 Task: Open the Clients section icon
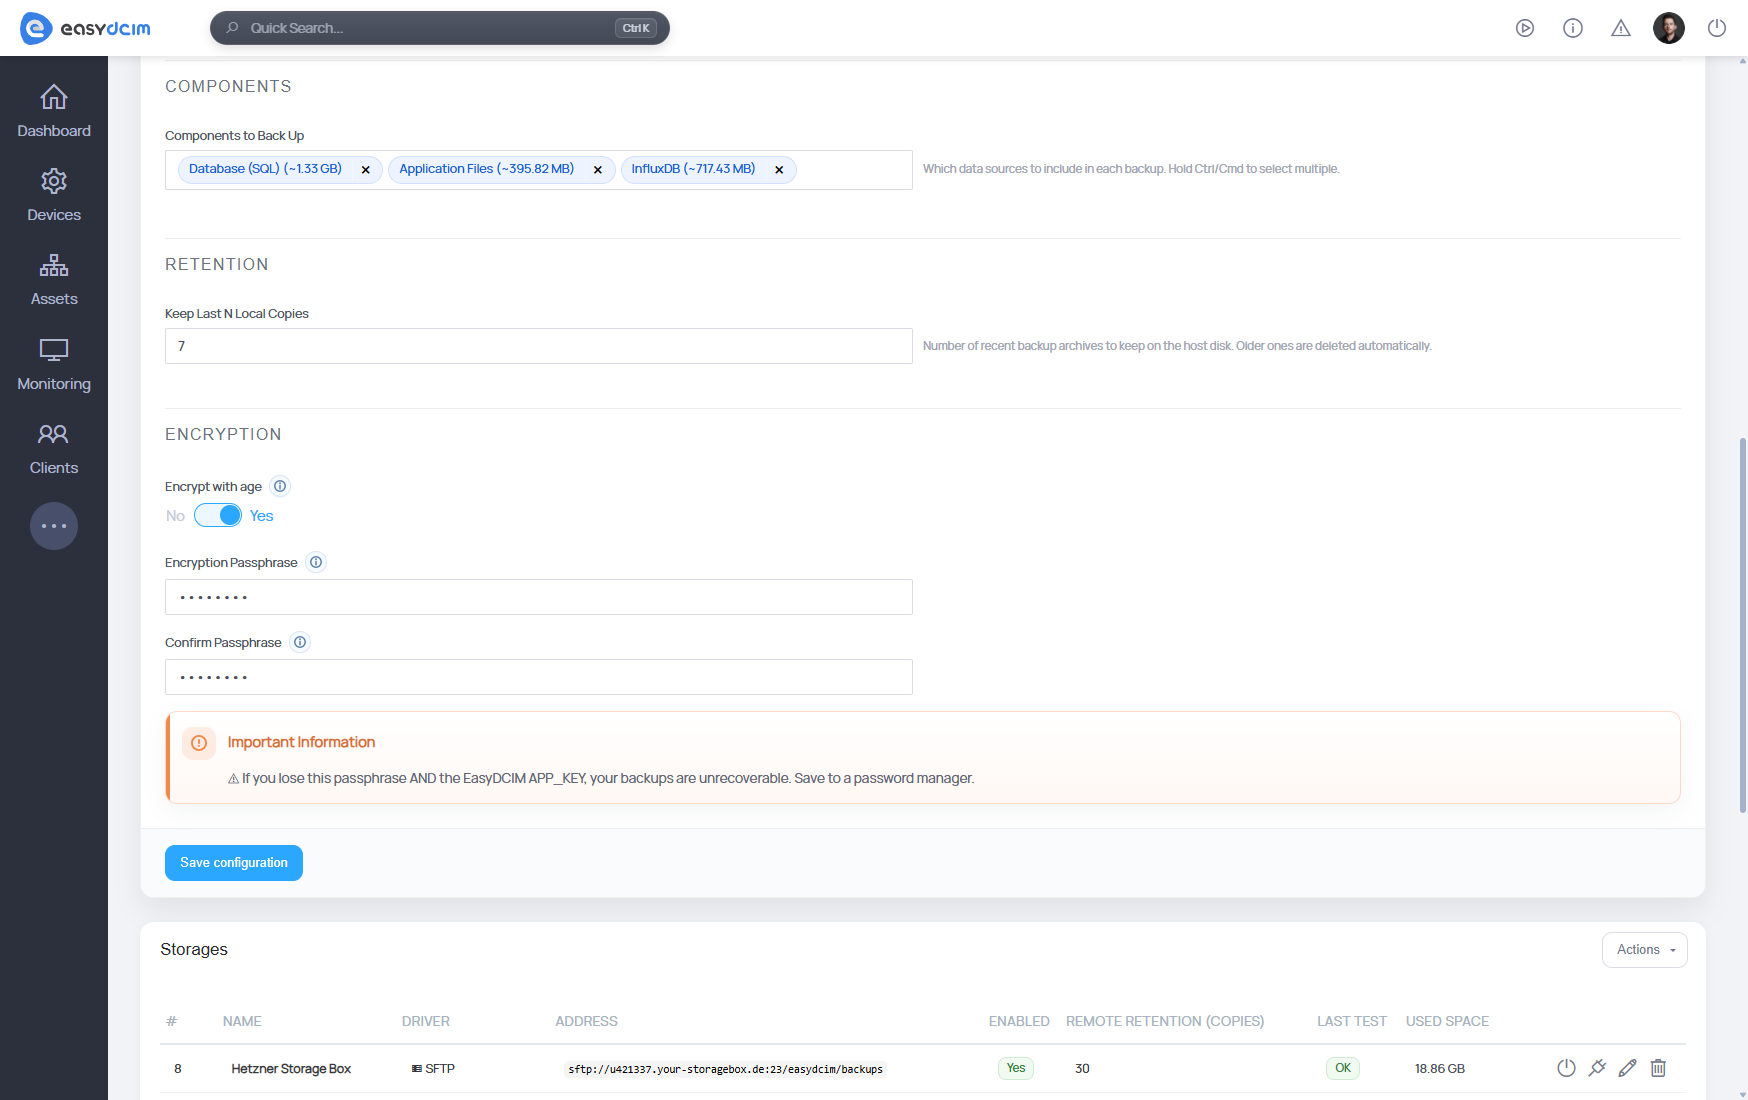pyautogui.click(x=54, y=434)
